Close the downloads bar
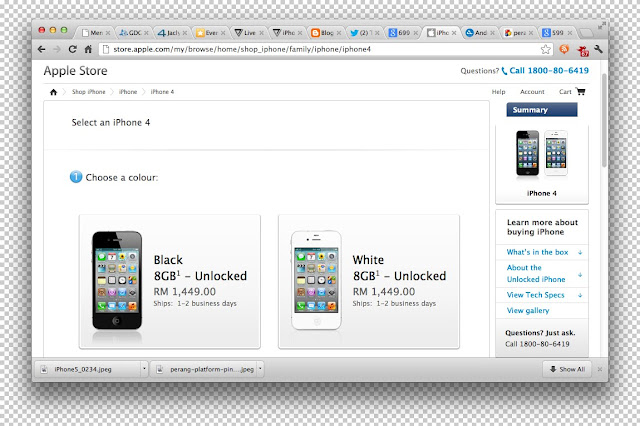Viewport: 640px width, 426px height. 600,369
